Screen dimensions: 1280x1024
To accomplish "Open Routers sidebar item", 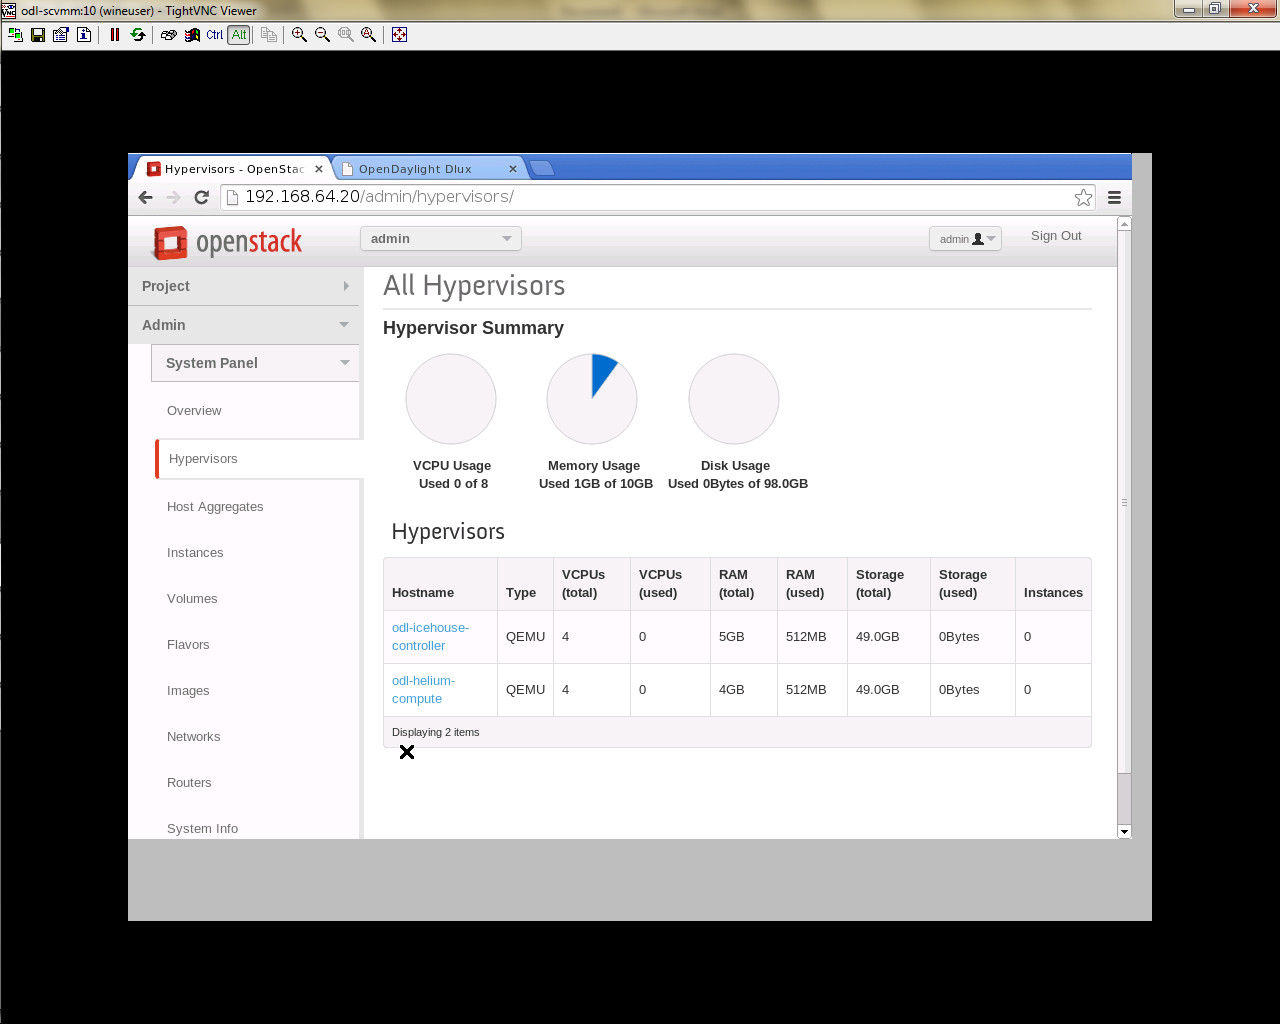I will coord(189,783).
